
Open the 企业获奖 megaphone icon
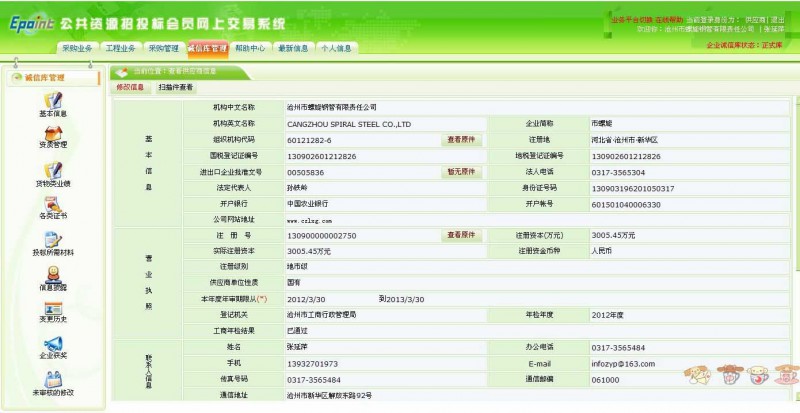click(53, 343)
